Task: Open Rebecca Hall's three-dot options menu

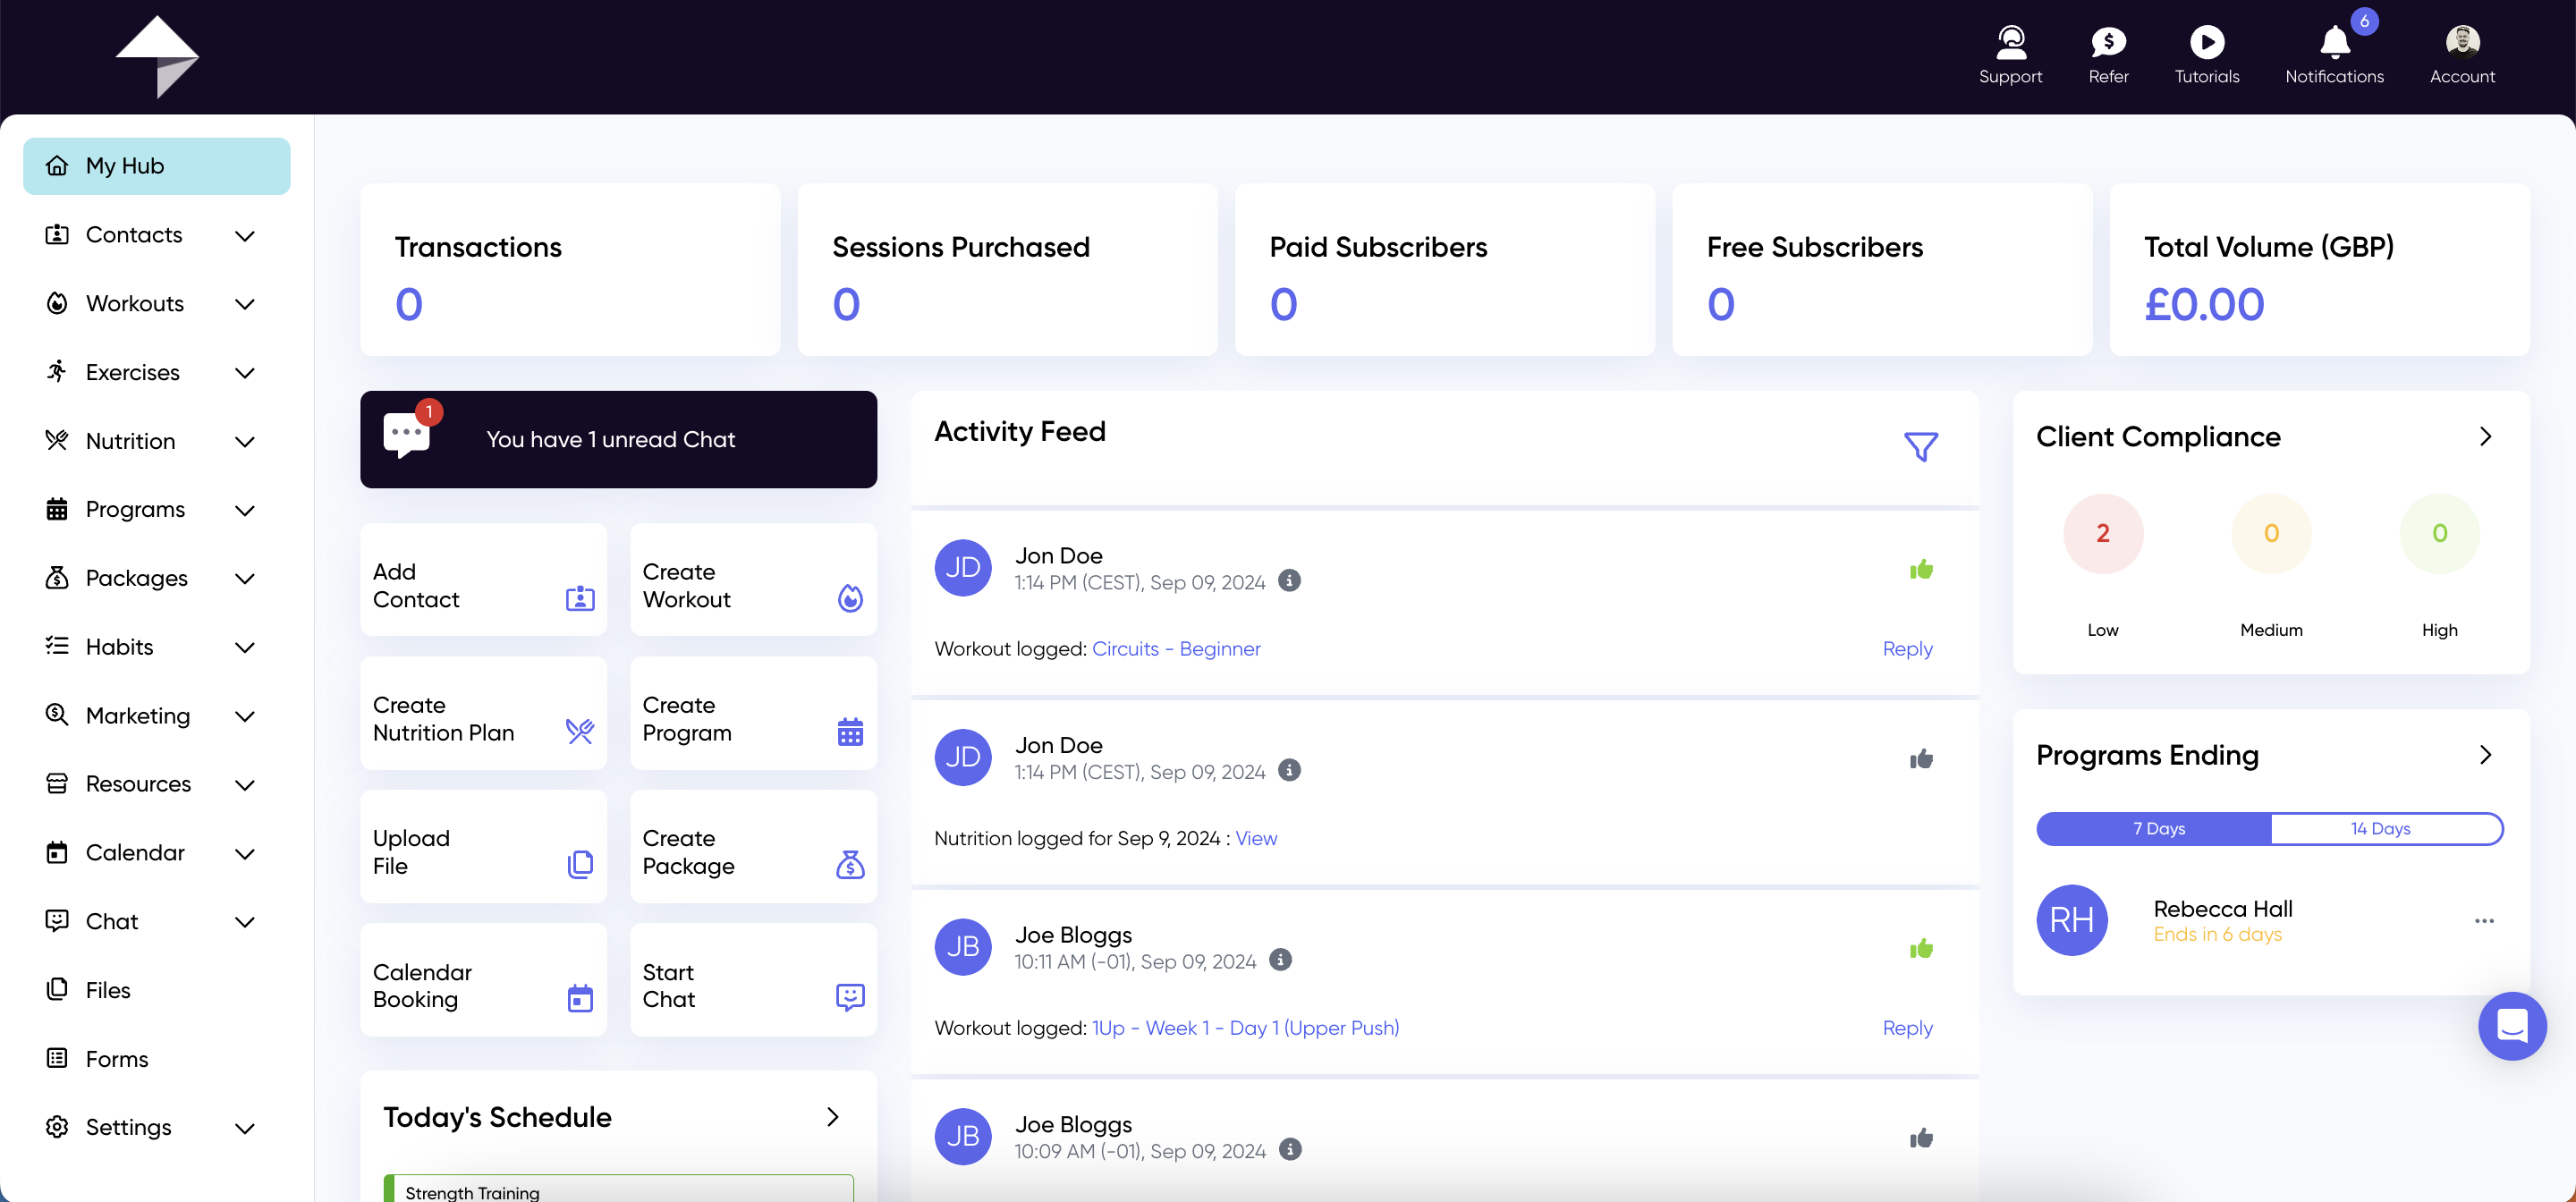Action: [x=2484, y=921]
